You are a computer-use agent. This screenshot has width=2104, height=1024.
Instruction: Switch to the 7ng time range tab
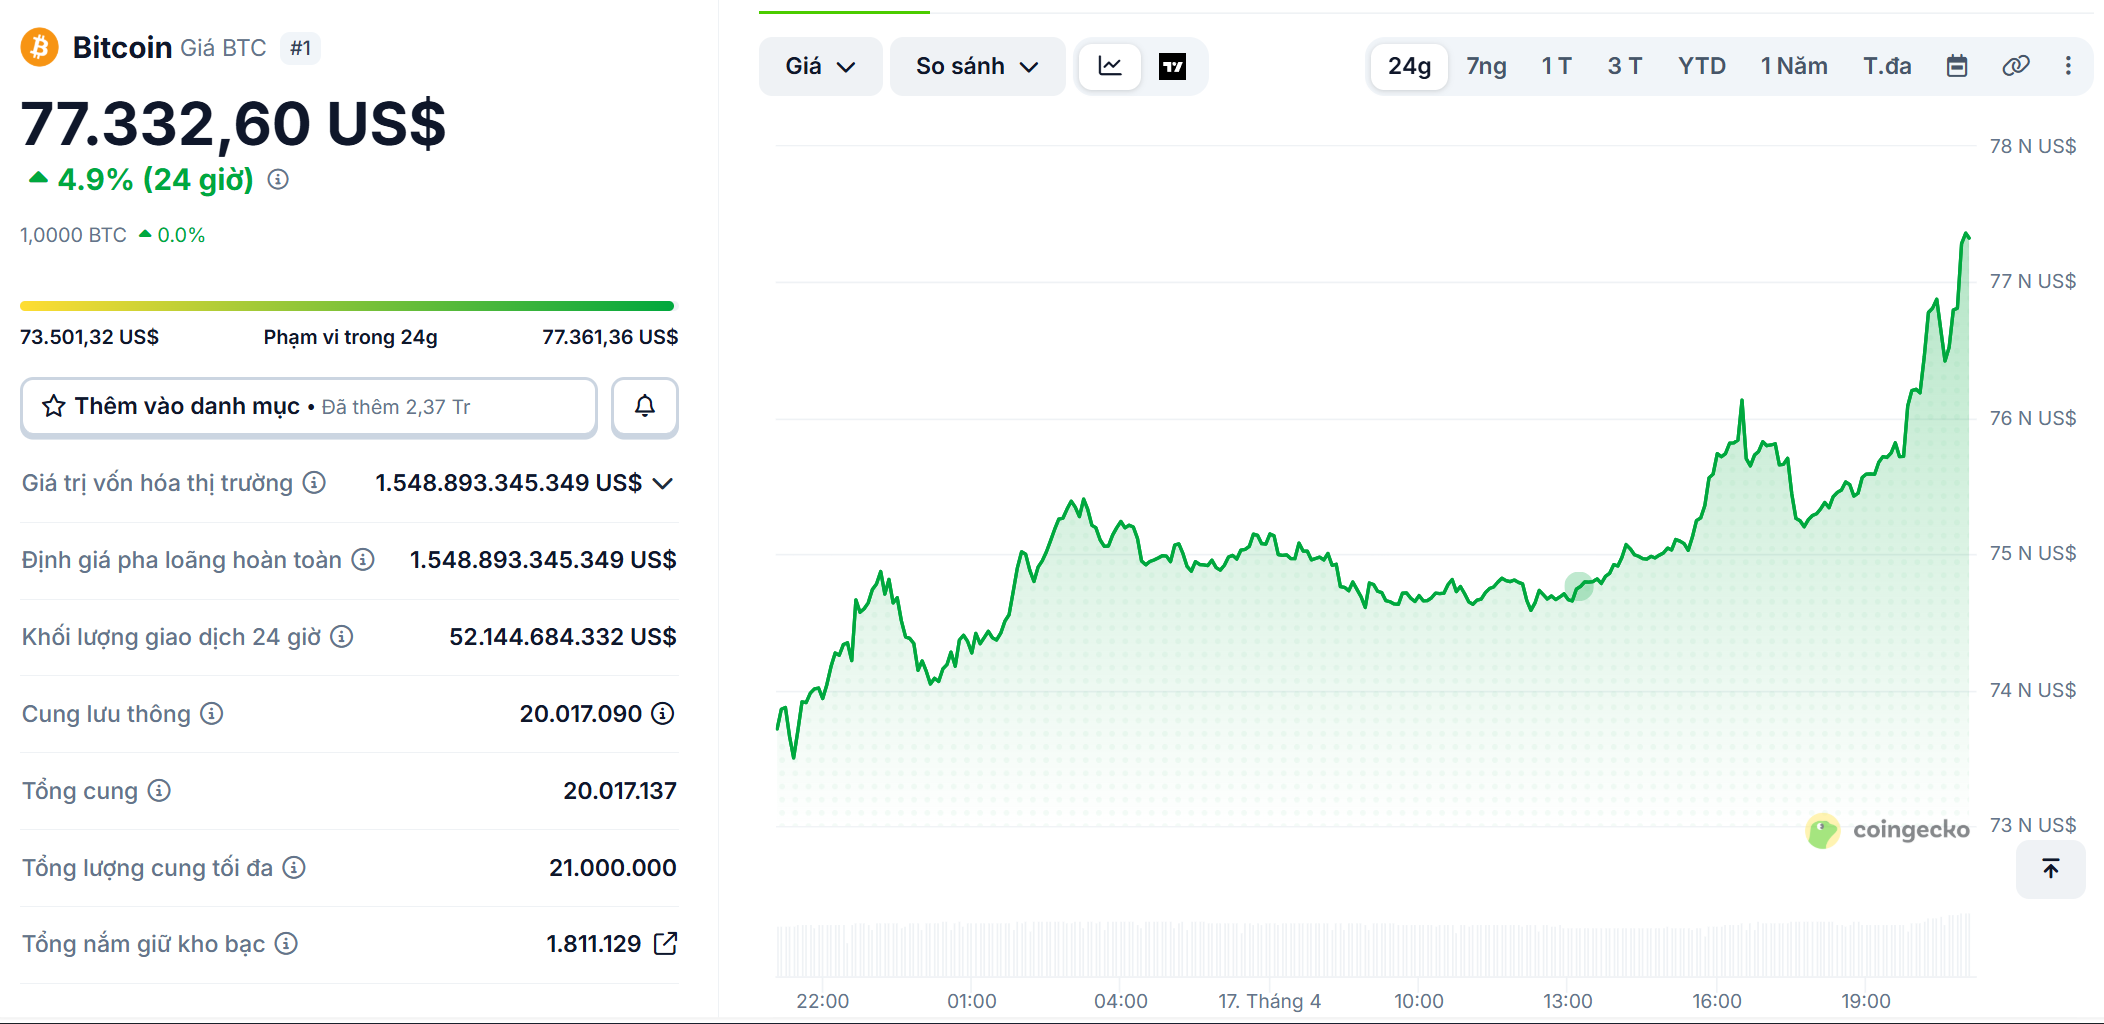click(1485, 66)
